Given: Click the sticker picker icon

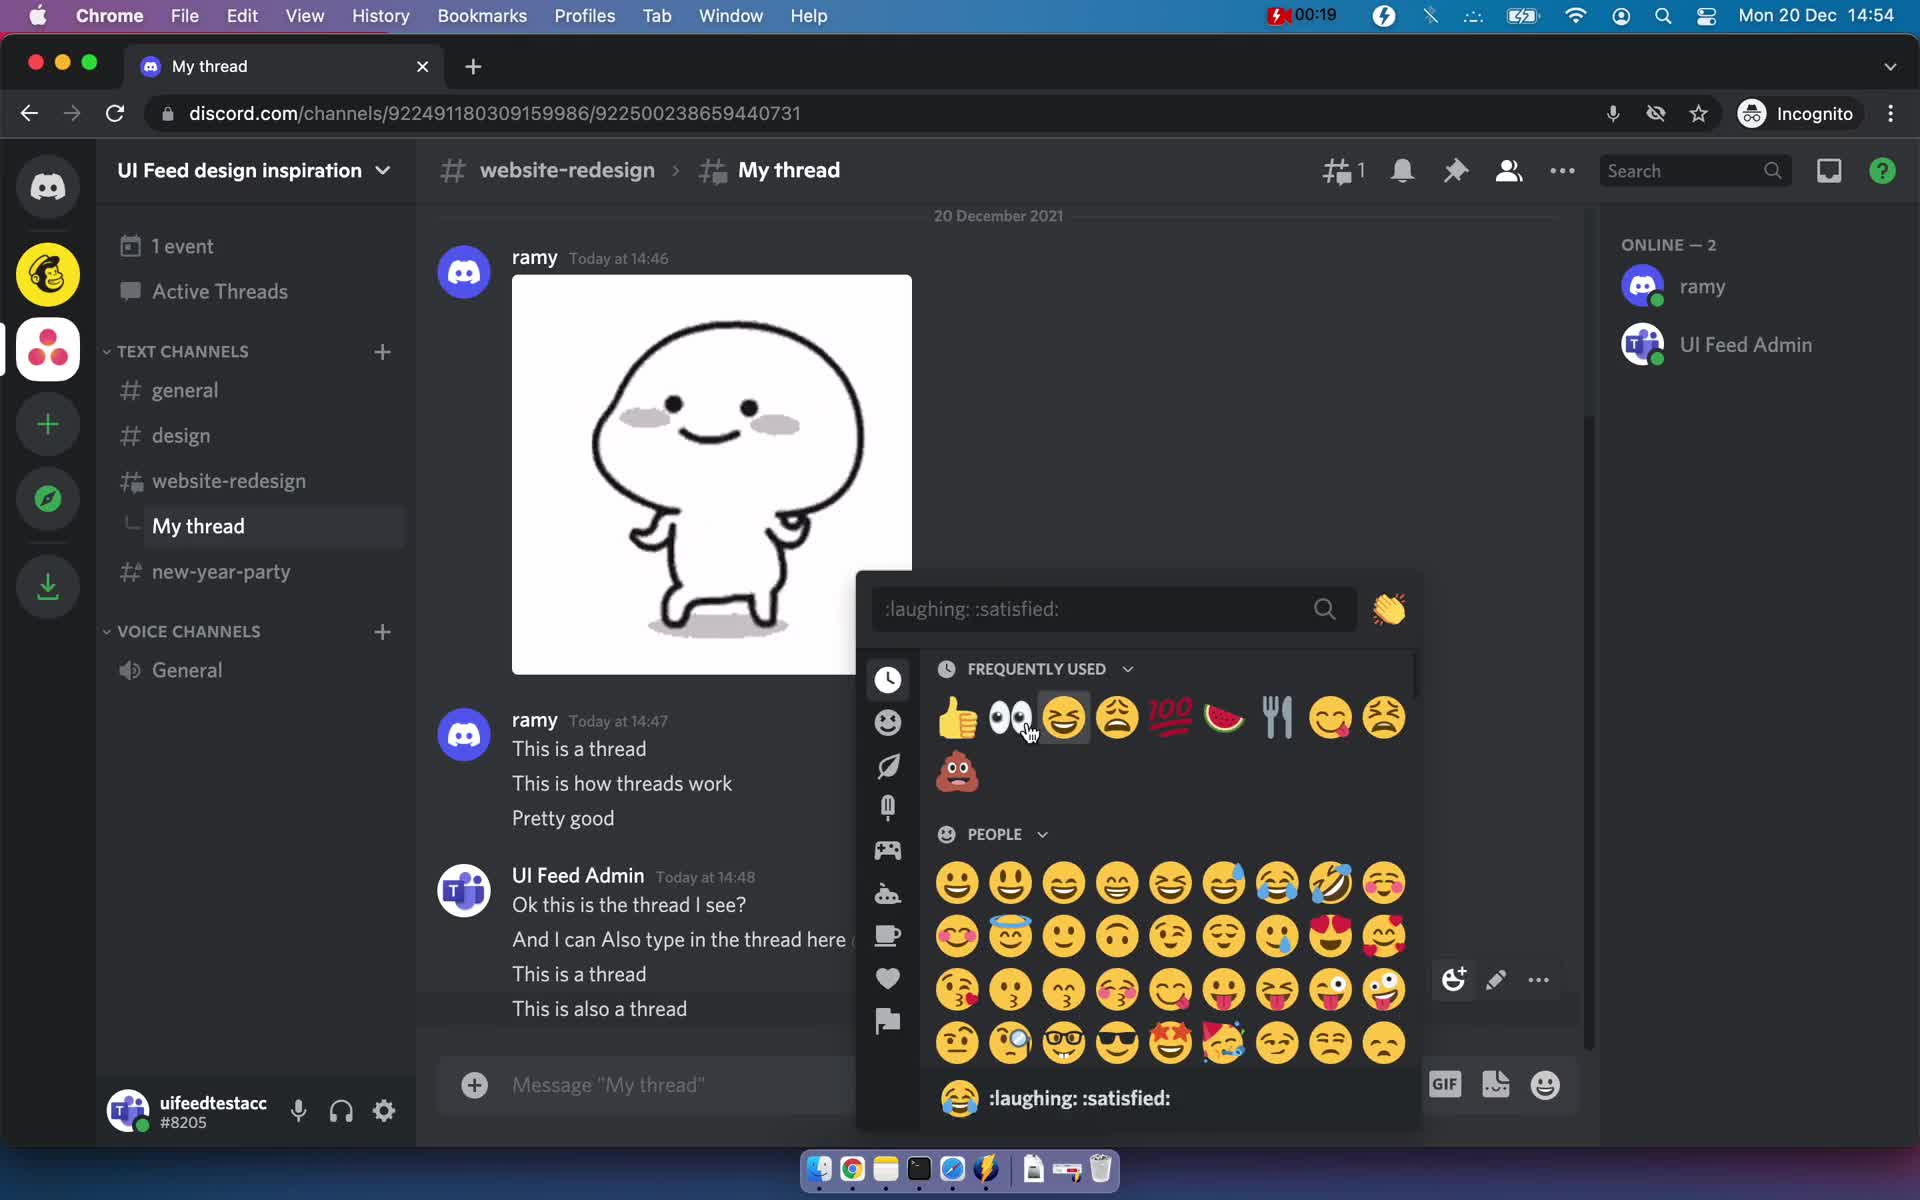Looking at the screenshot, I should tap(1496, 1084).
